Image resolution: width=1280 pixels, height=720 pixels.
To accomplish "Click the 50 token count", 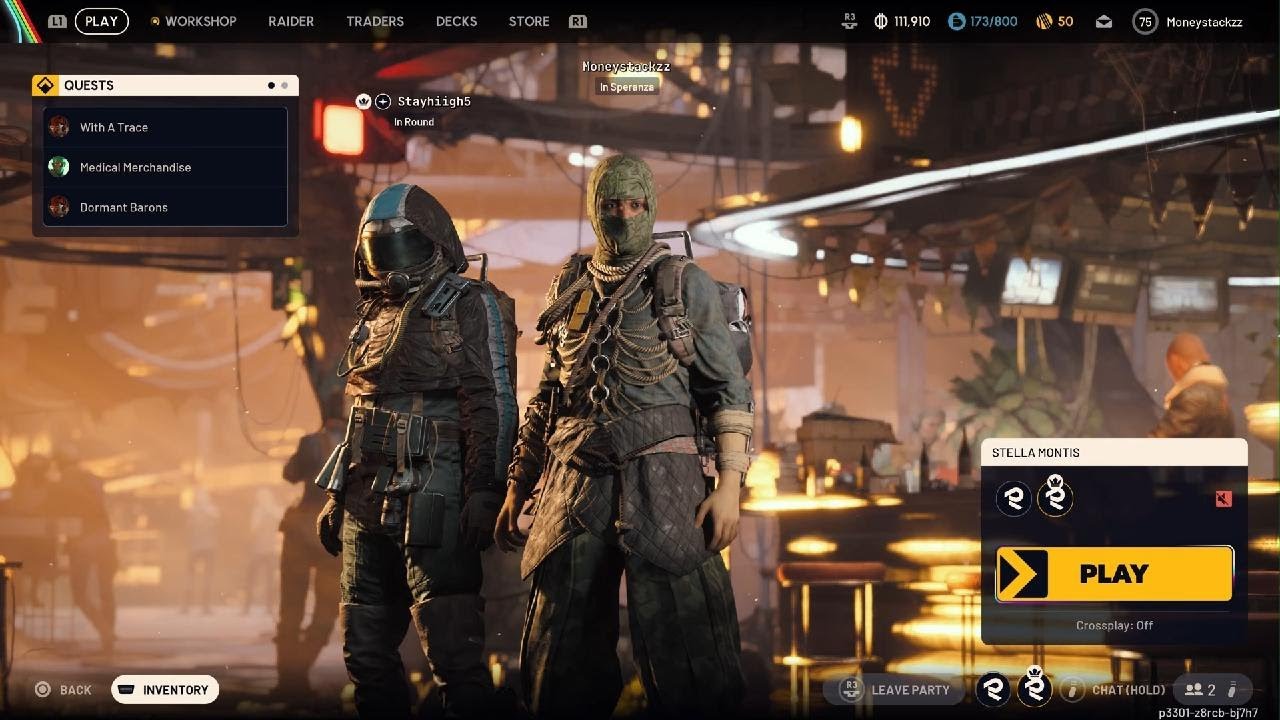I will point(1066,21).
